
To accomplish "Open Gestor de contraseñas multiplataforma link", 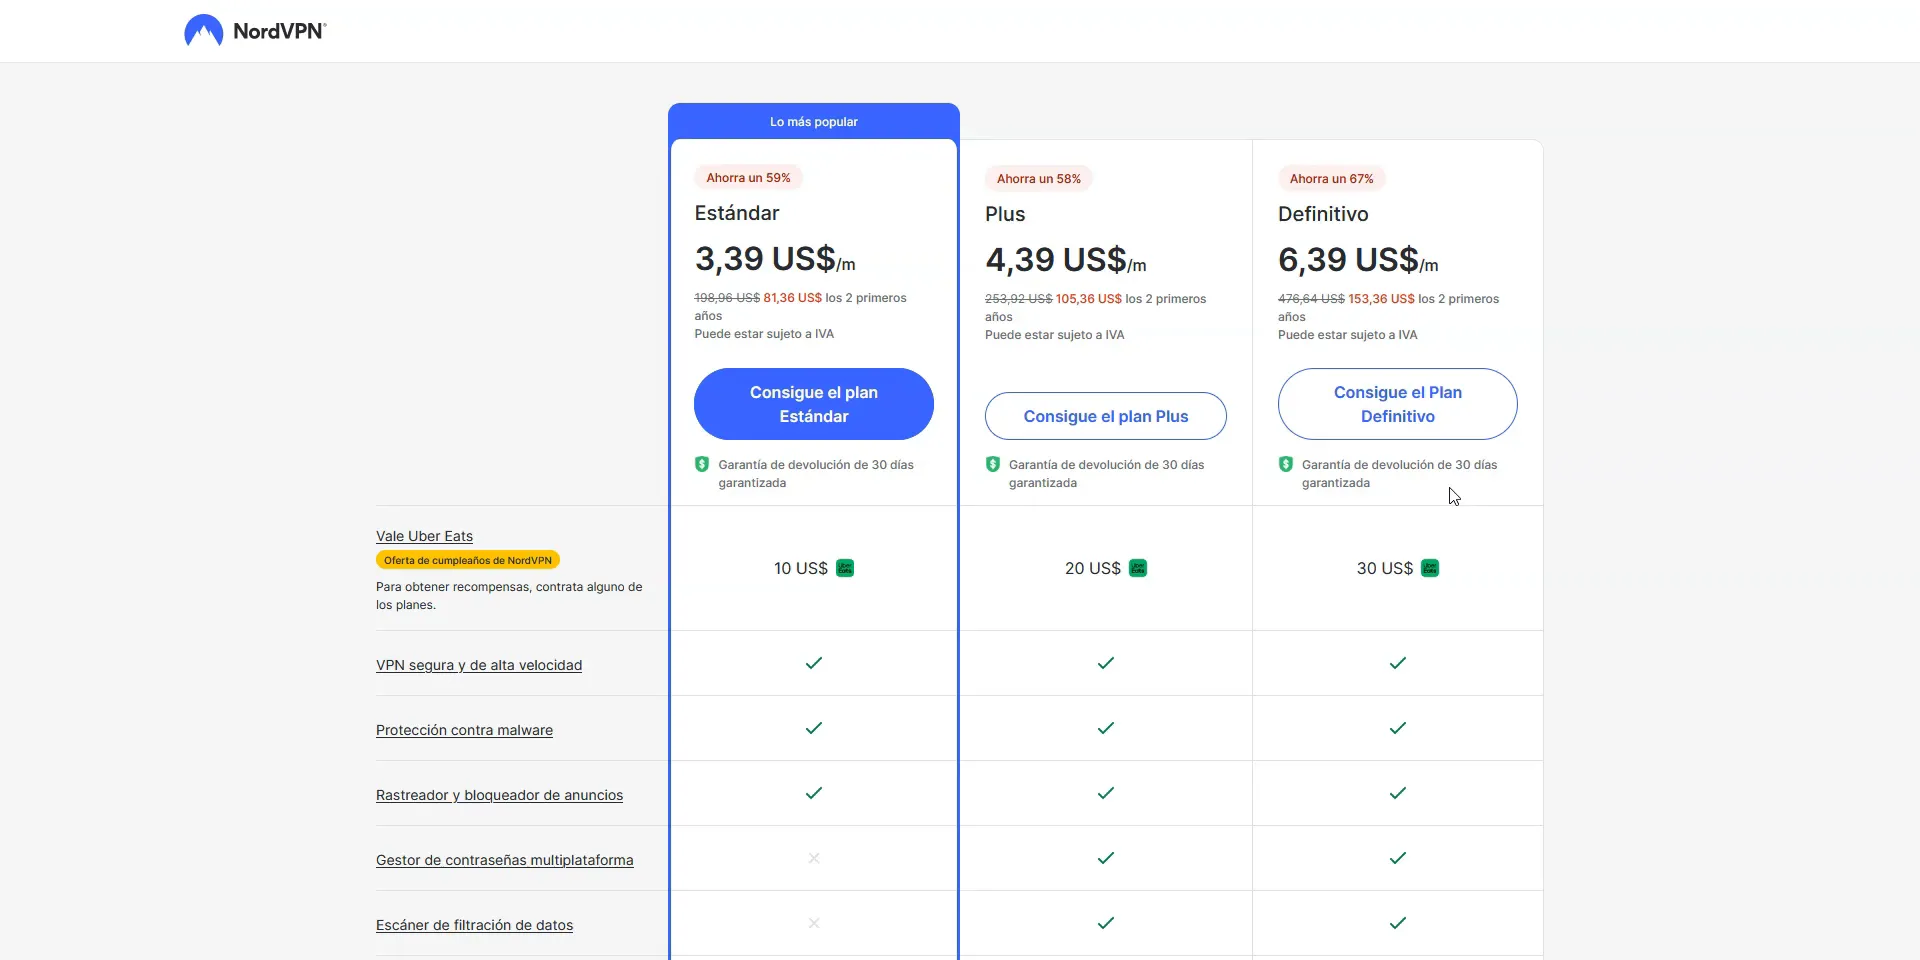I will click(505, 860).
